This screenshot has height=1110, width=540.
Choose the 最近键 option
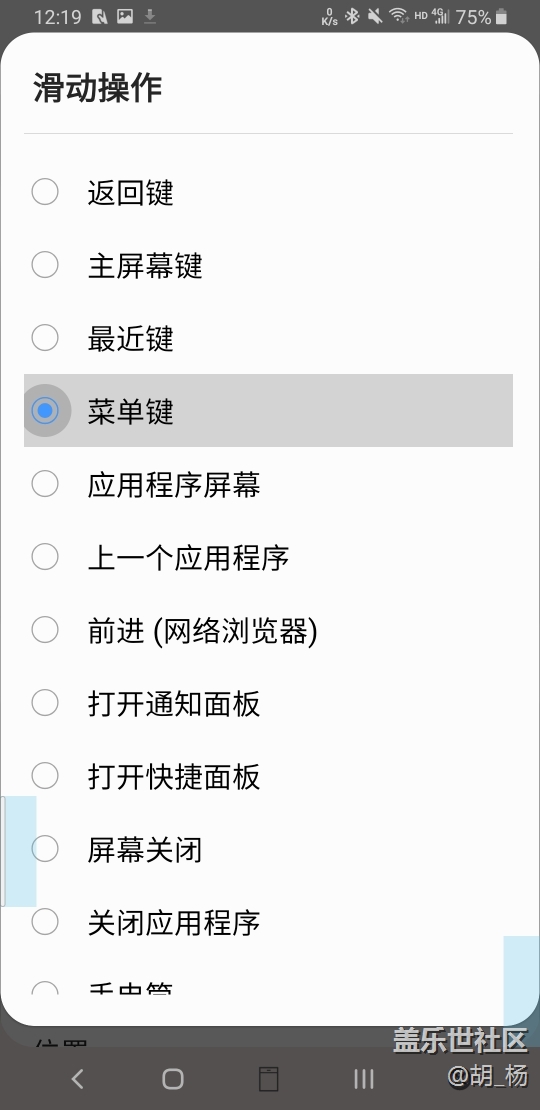(x=268, y=338)
